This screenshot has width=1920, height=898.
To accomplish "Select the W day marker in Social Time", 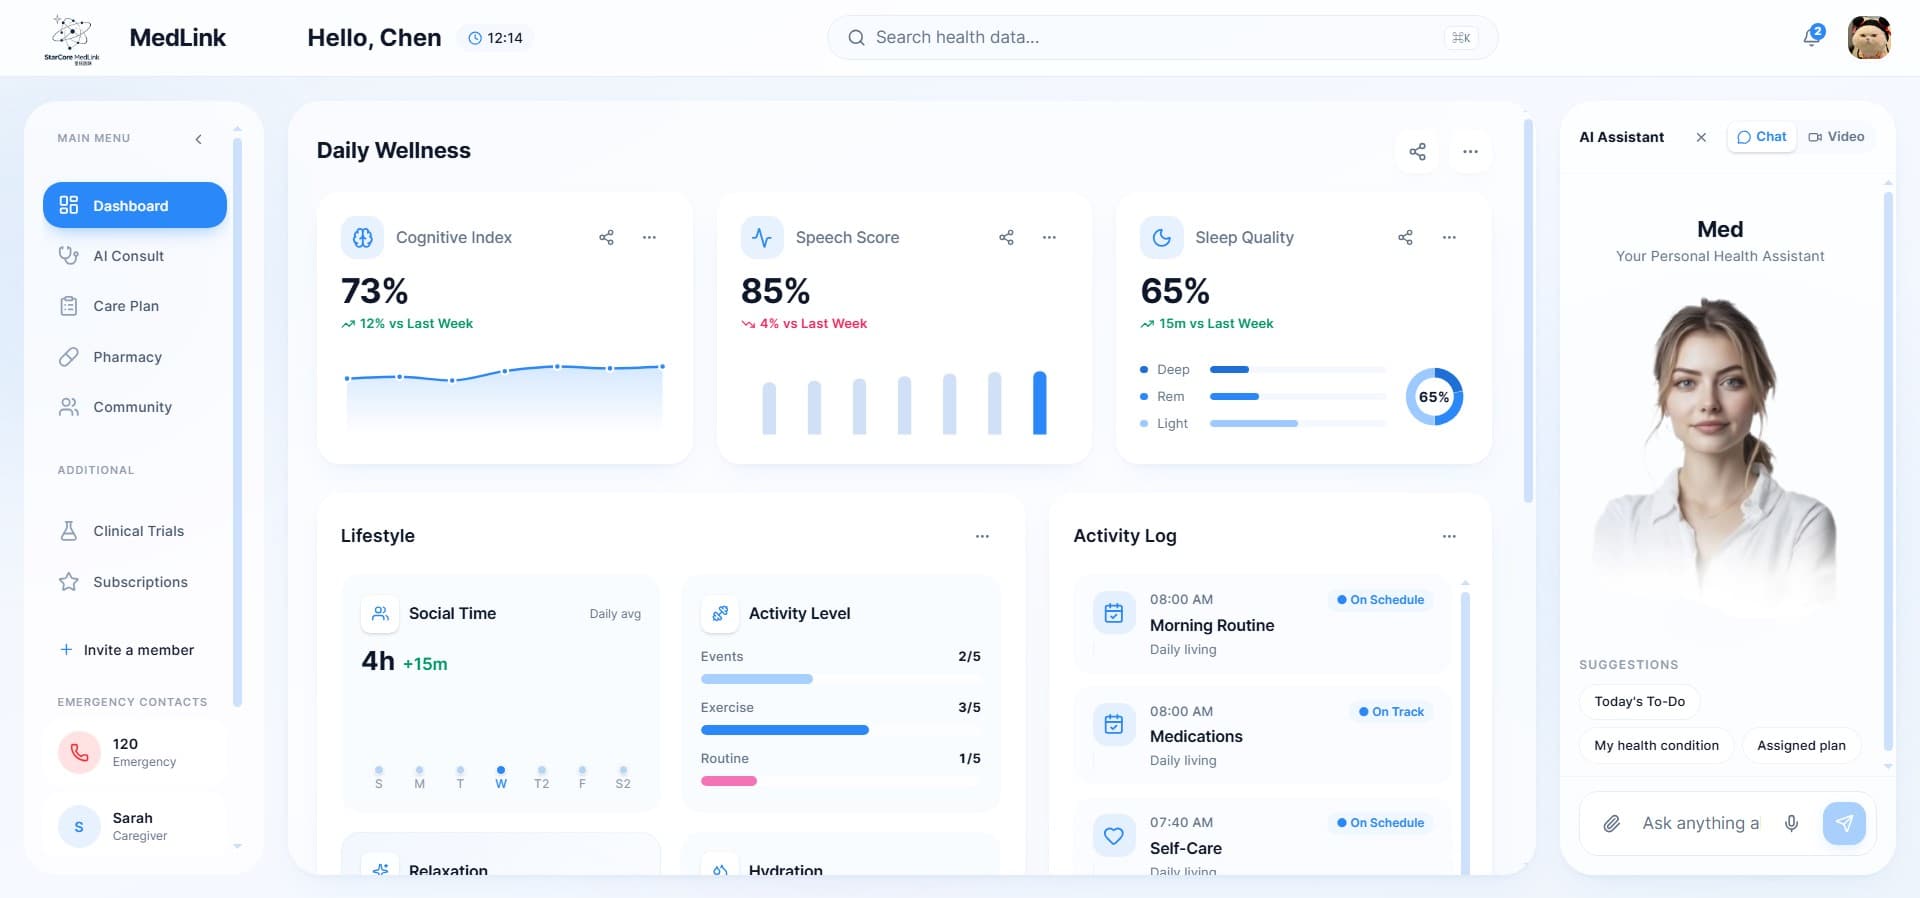I will (501, 777).
